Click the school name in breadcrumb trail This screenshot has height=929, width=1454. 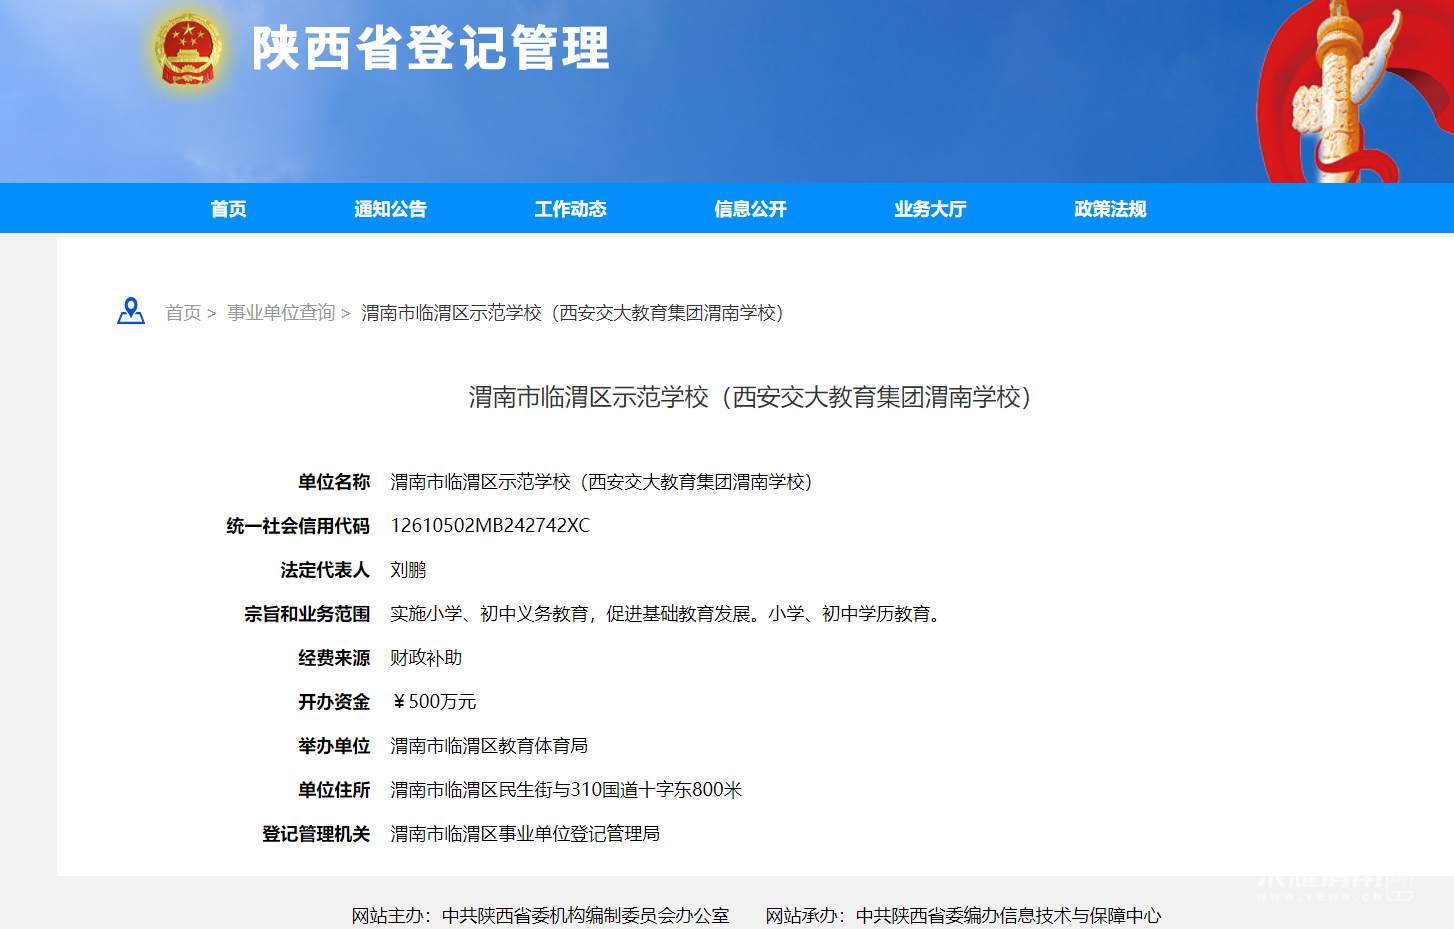[x=573, y=313]
